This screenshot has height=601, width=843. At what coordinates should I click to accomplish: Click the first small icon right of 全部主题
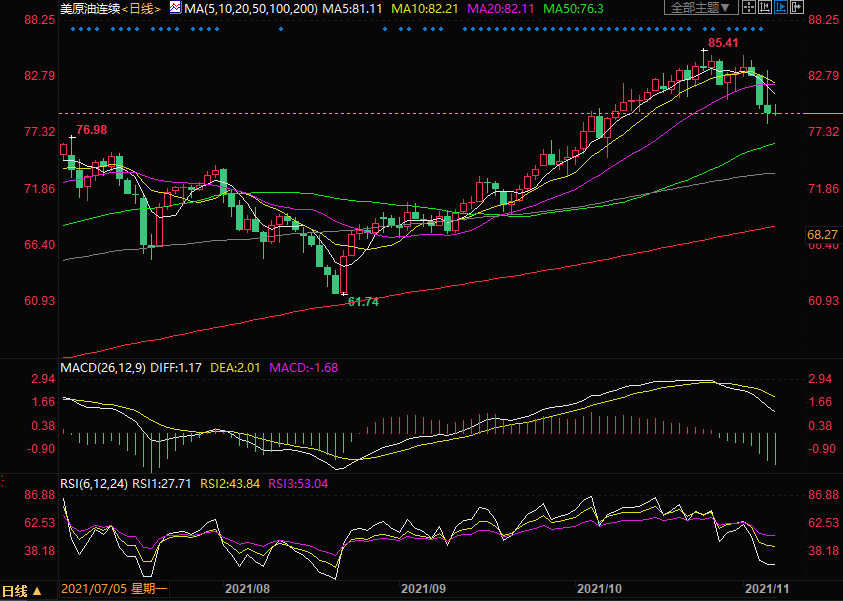(x=747, y=8)
